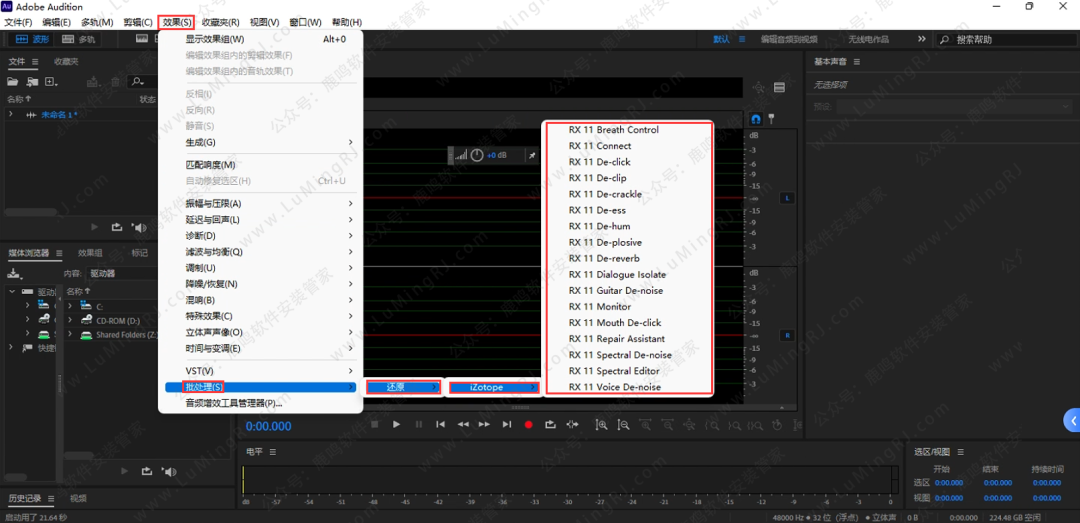Click the zoom in amplitude icon
Viewport: 1080px width, 523px height.
tap(601, 425)
